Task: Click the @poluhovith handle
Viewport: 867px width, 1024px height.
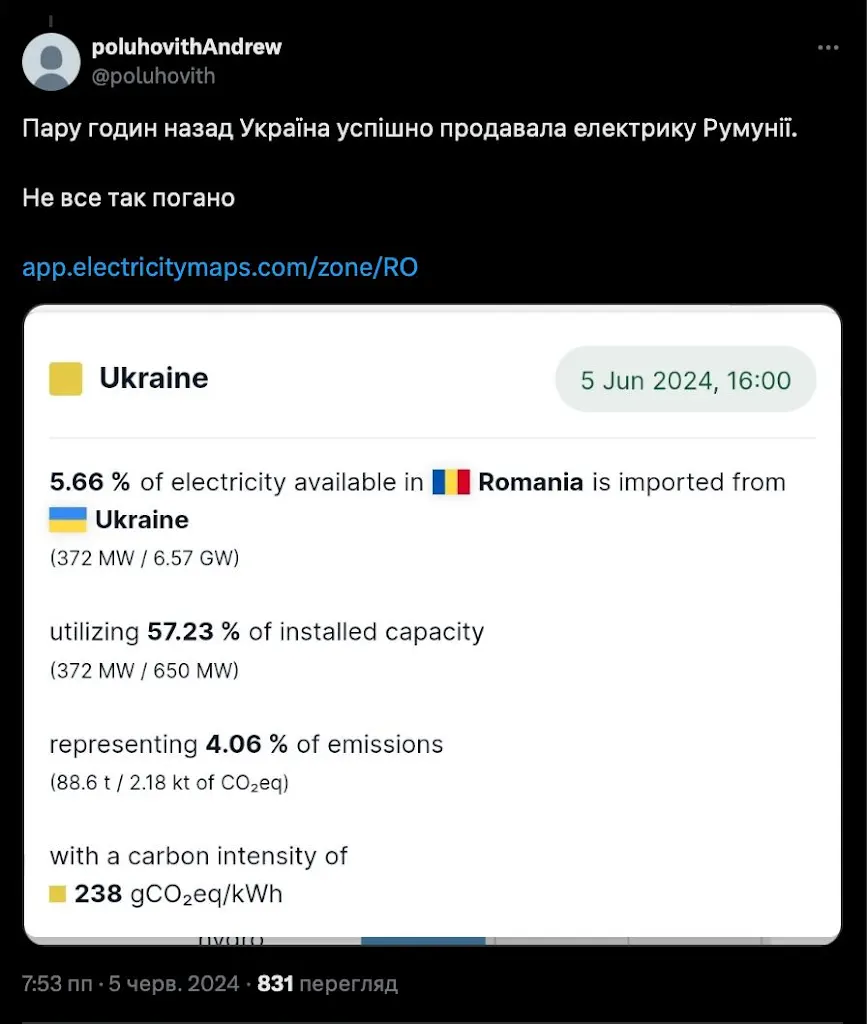Action: pos(153,76)
